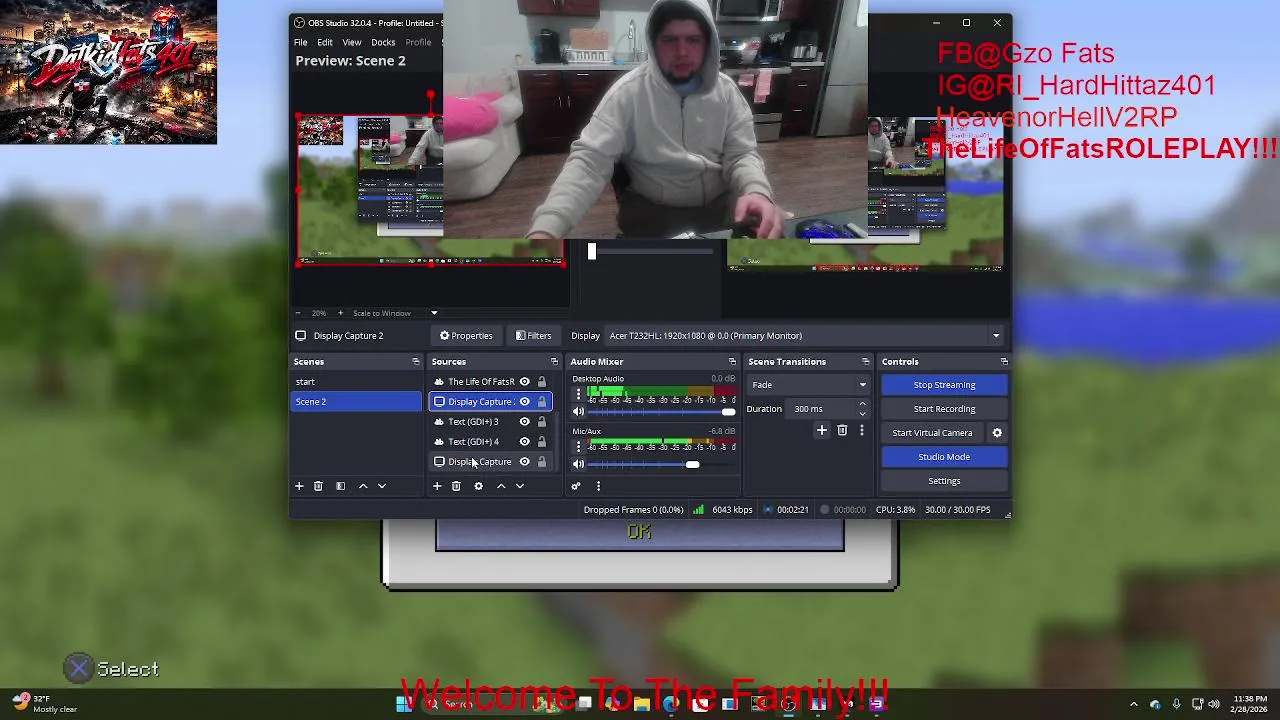Remove transition with the trash icon

tap(842, 430)
